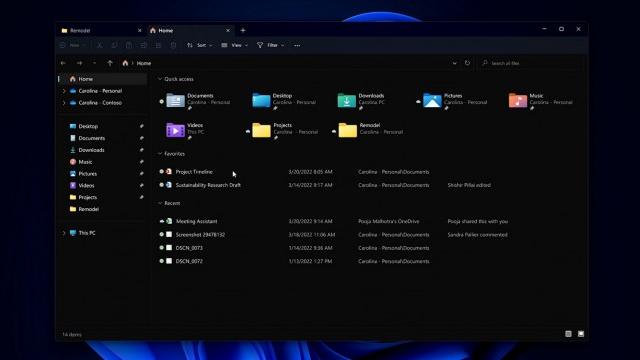Expand This PC in sidebar

[64, 233]
